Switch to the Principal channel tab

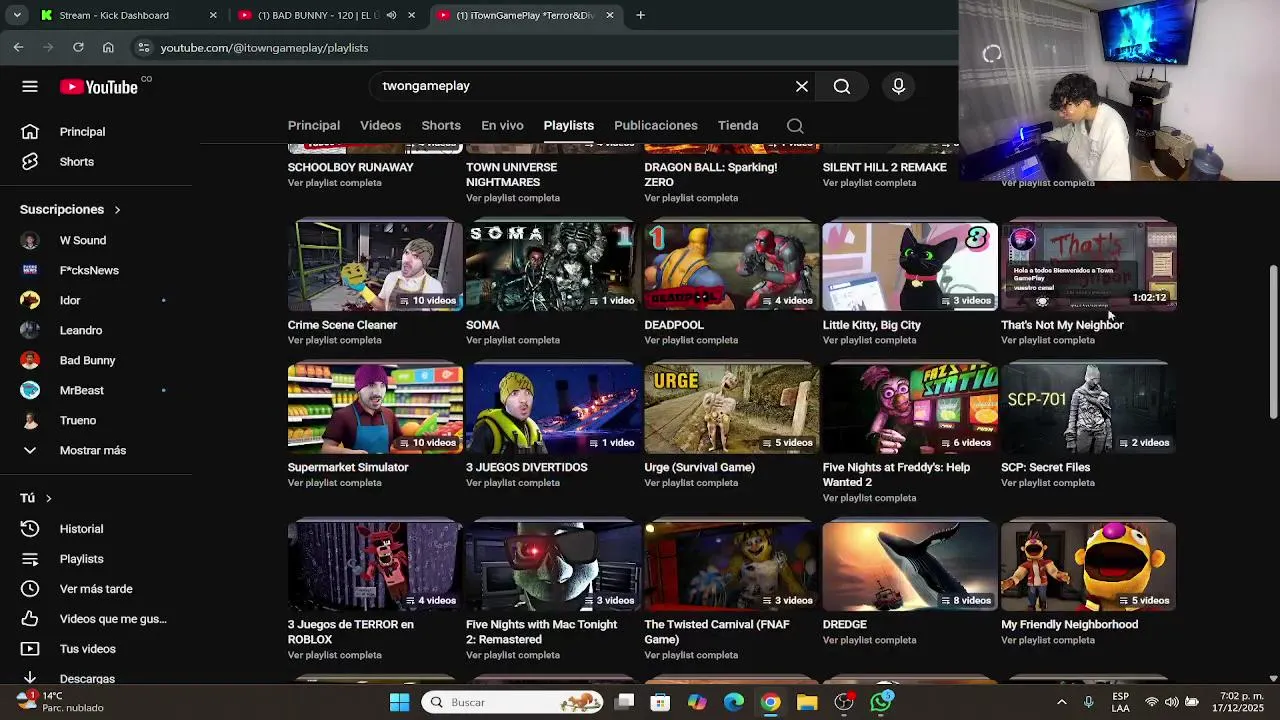point(314,126)
